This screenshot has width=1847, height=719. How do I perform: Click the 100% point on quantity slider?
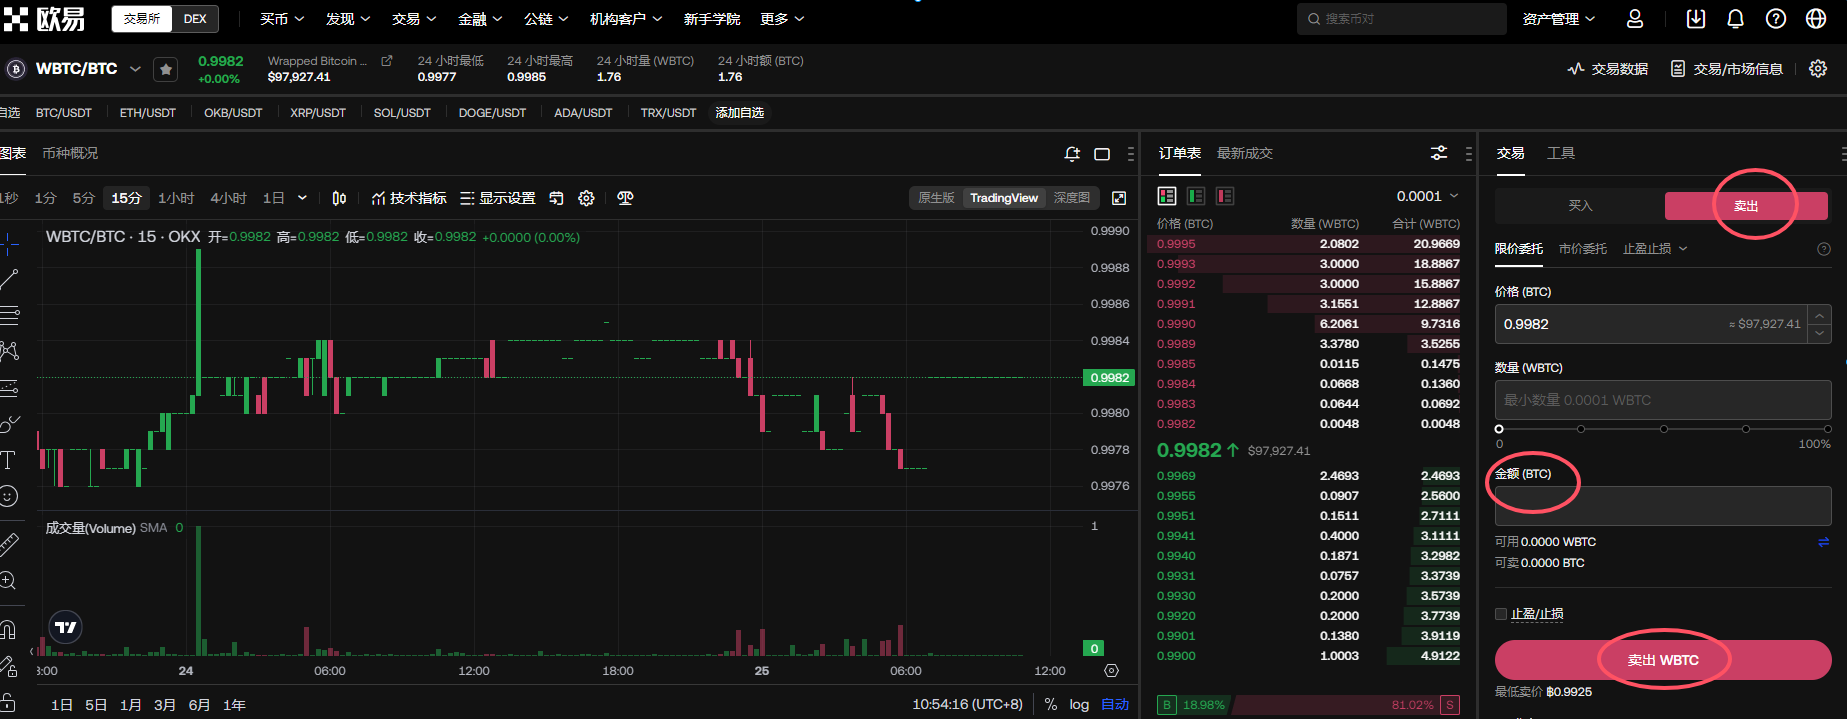tap(1827, 429)
